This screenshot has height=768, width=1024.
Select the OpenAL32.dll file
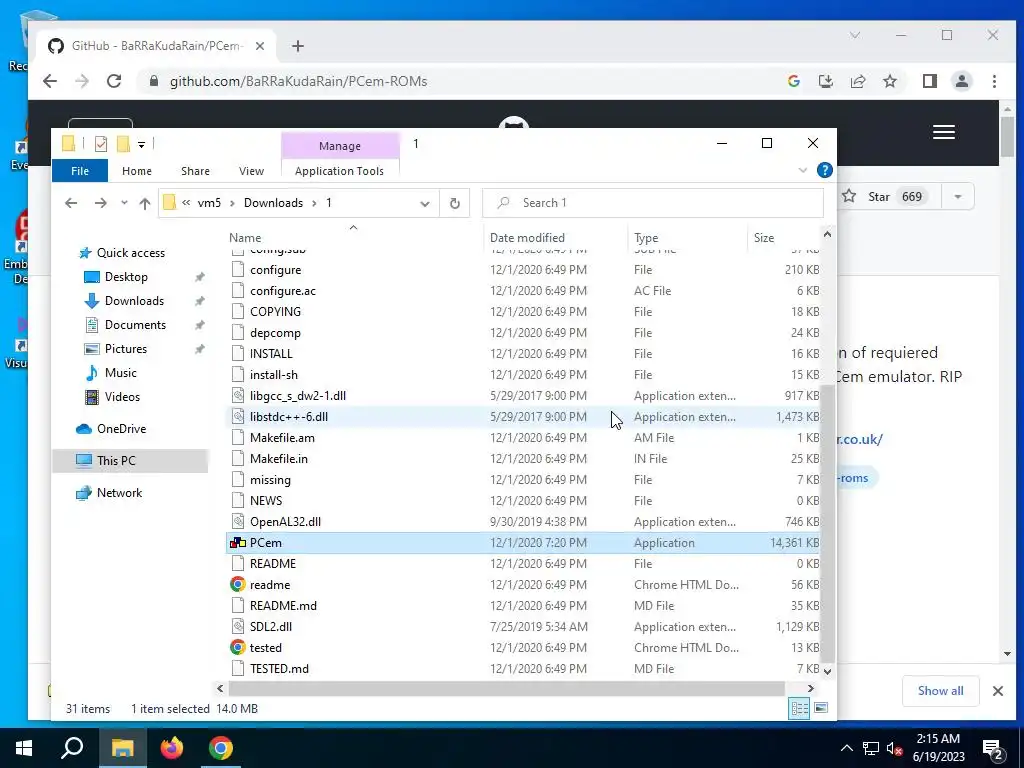522,522
